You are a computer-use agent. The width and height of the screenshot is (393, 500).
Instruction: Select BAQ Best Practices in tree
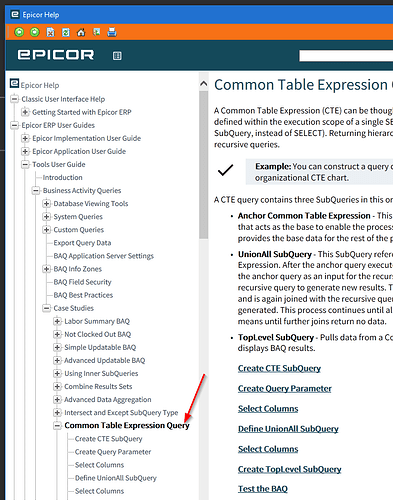coord(83,295)
